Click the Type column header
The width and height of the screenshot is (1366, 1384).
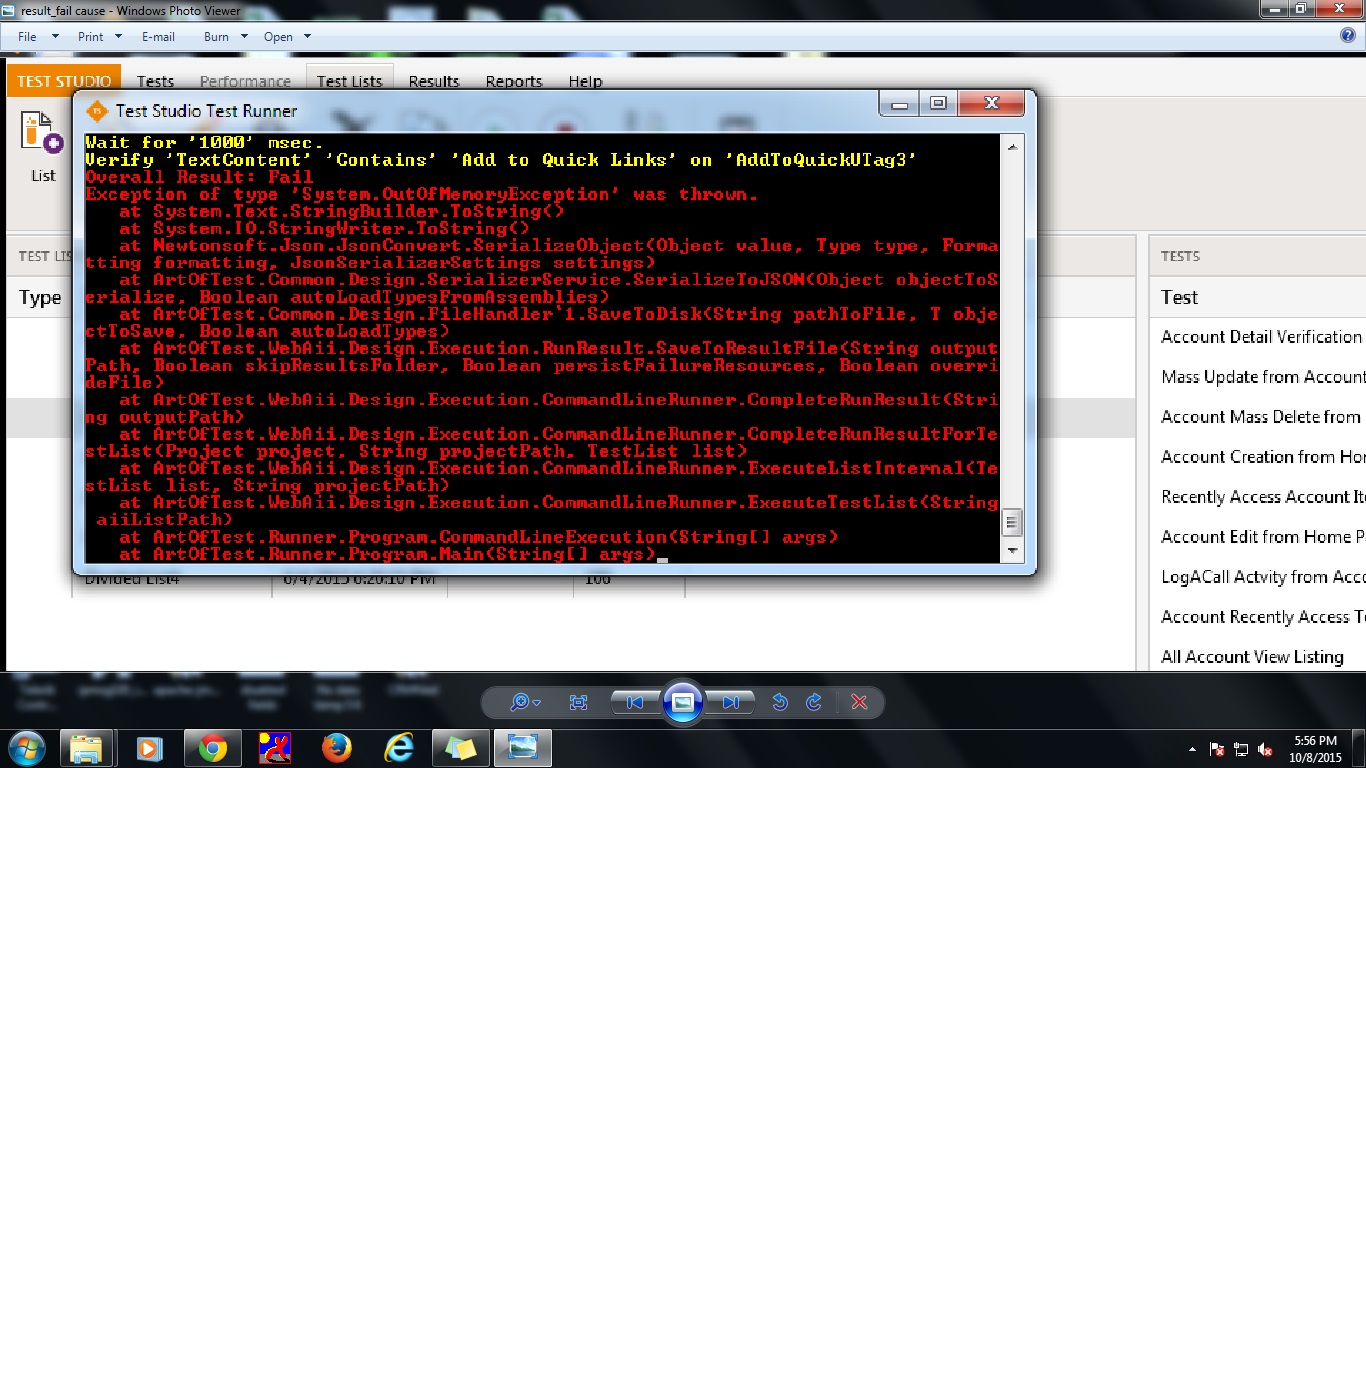pyautogui.click(x=40, y=297)
